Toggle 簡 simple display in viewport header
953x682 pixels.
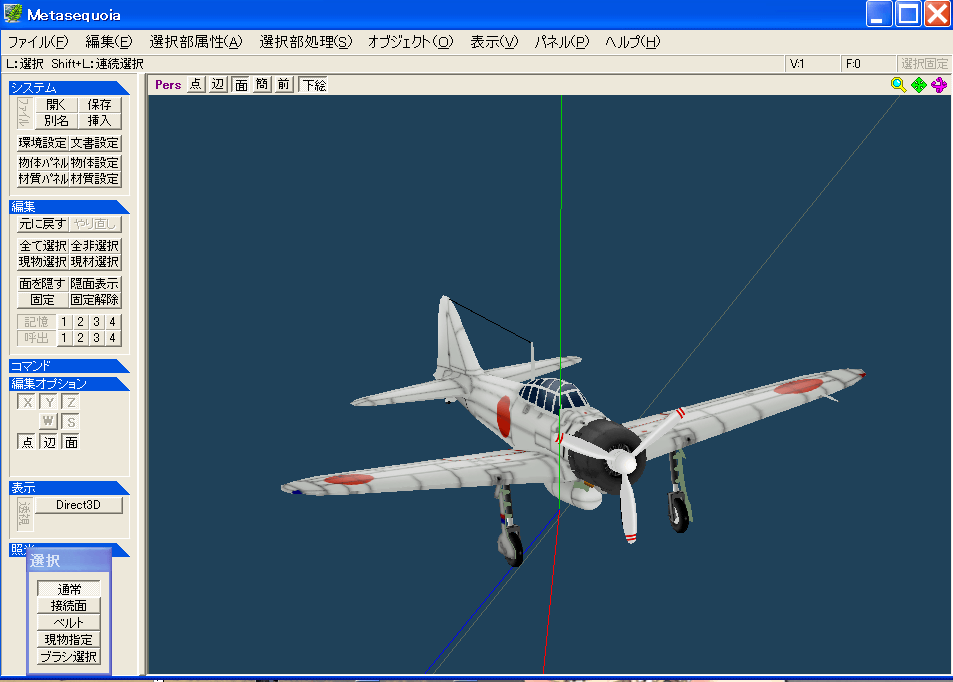(262, 84)
